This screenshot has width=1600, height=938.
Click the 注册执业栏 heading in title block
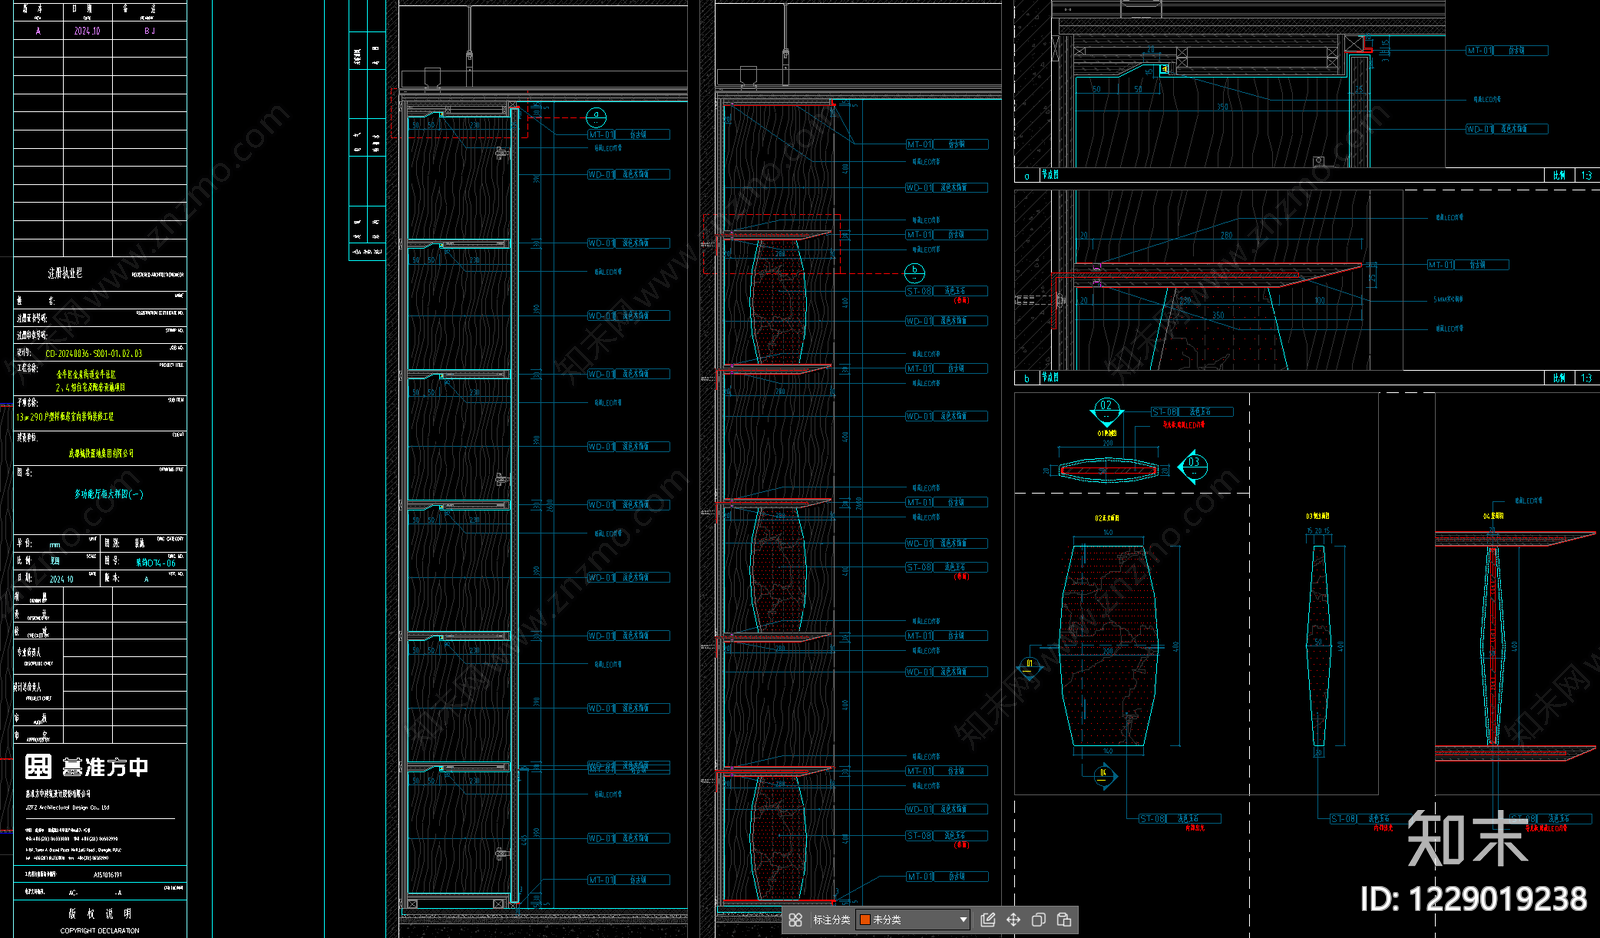click(x=66, y=273)
